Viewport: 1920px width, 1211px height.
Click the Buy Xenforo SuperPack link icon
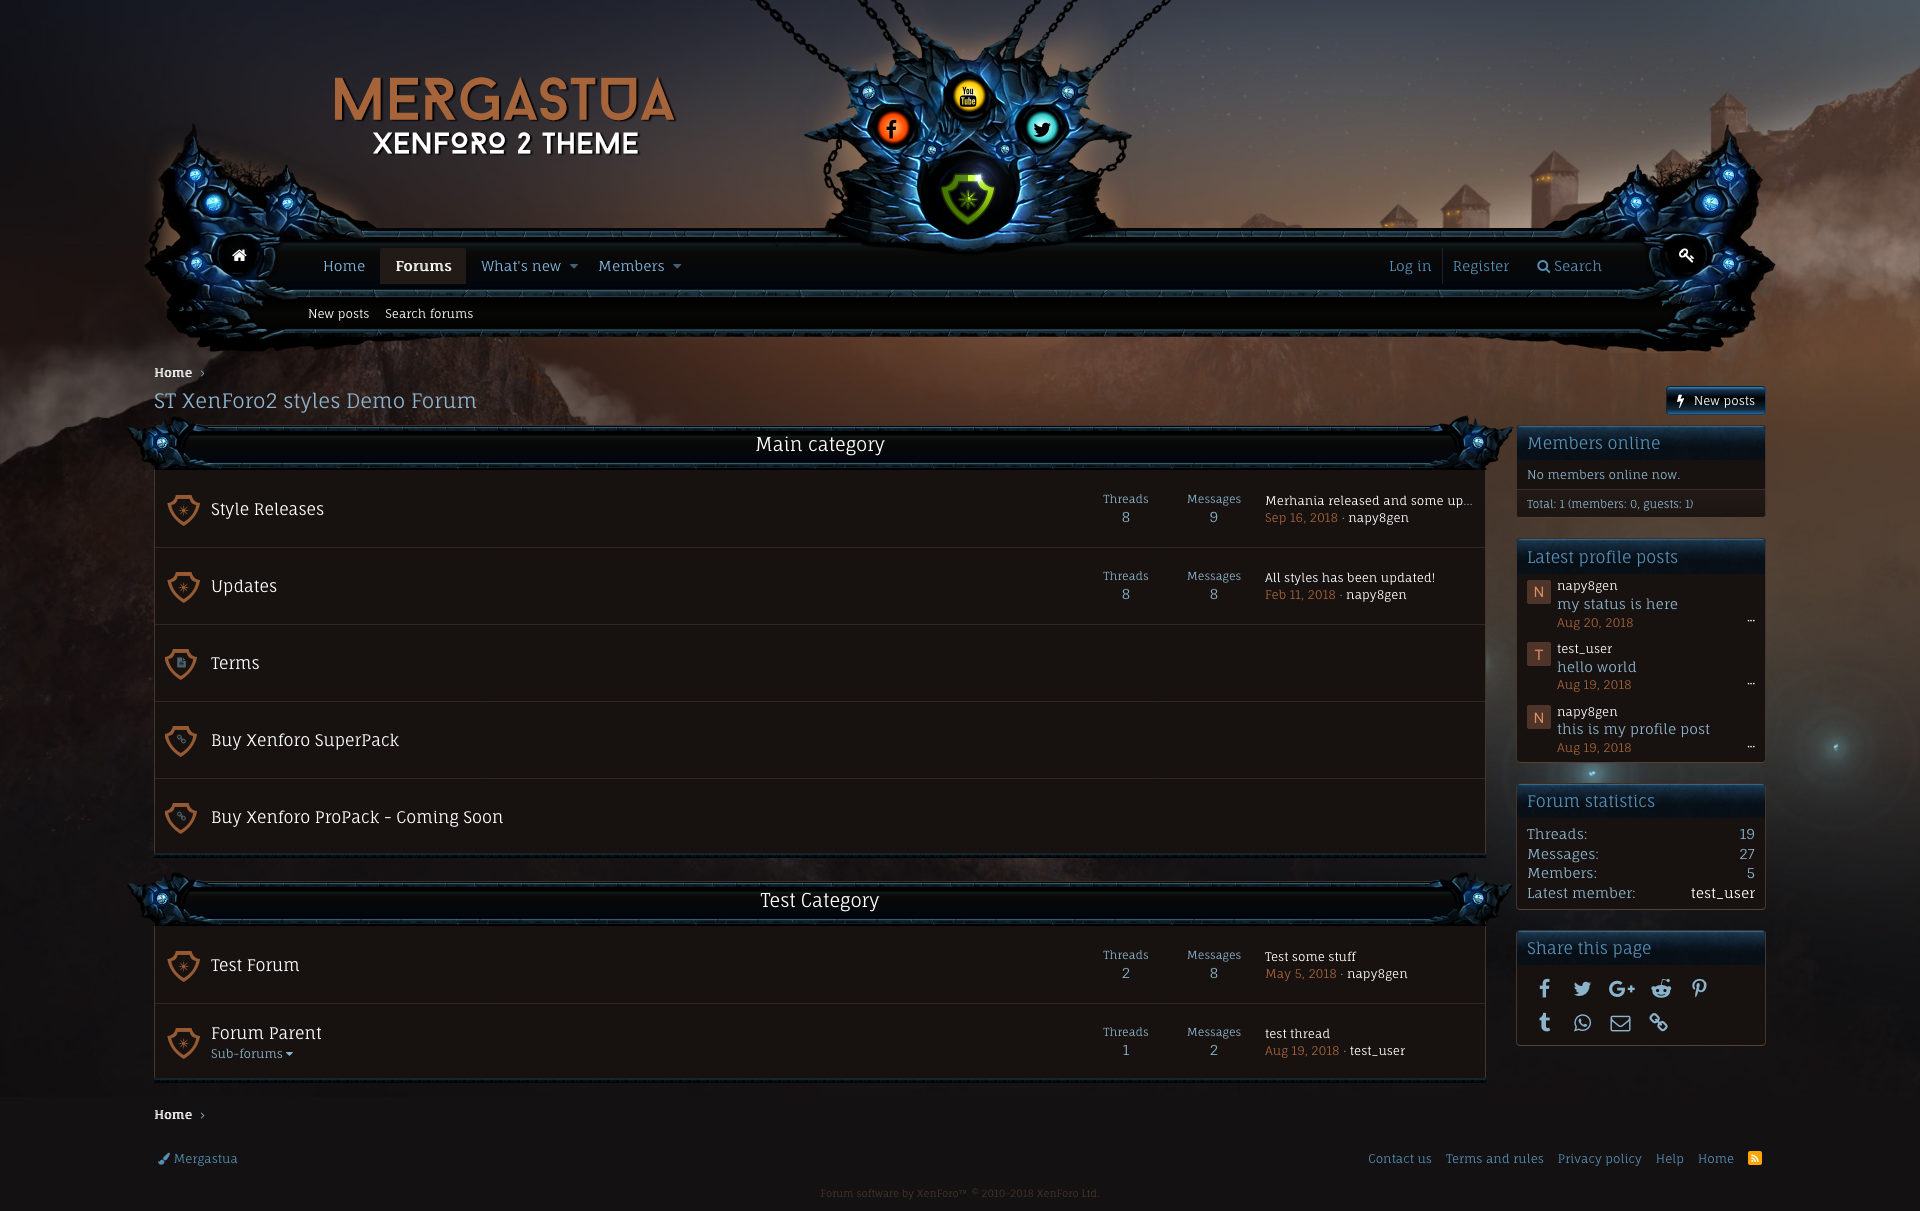(181, 740)
